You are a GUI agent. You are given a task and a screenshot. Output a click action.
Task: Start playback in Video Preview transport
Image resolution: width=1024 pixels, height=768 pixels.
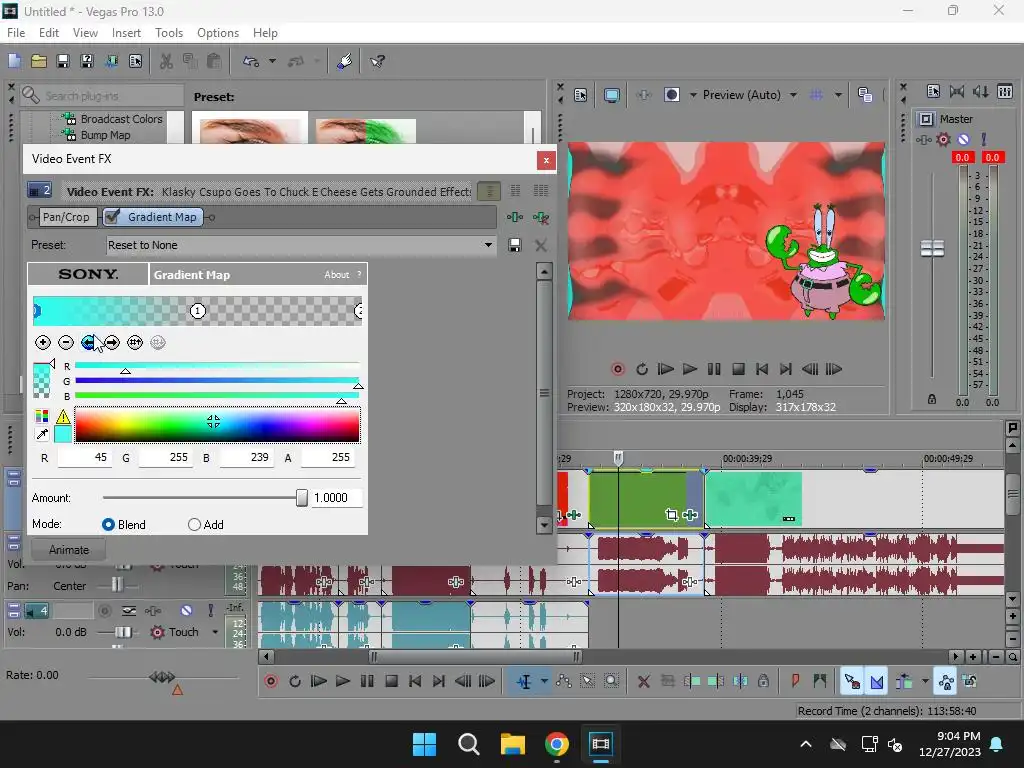[x=689, y=370]
